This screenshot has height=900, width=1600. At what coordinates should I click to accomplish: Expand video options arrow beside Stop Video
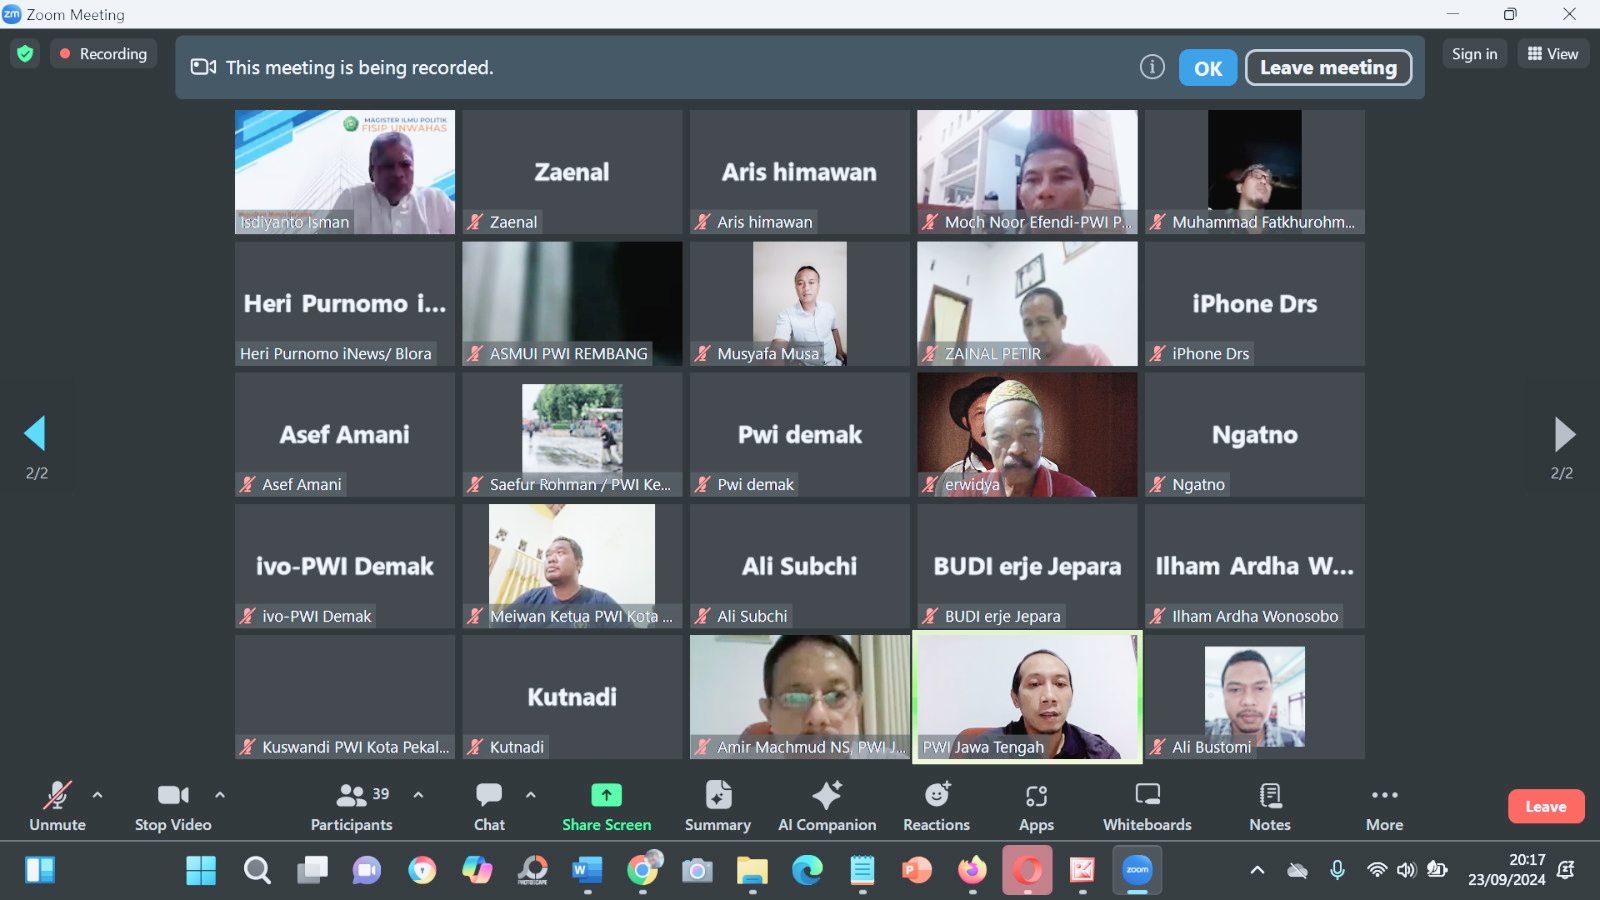(220, 795)
